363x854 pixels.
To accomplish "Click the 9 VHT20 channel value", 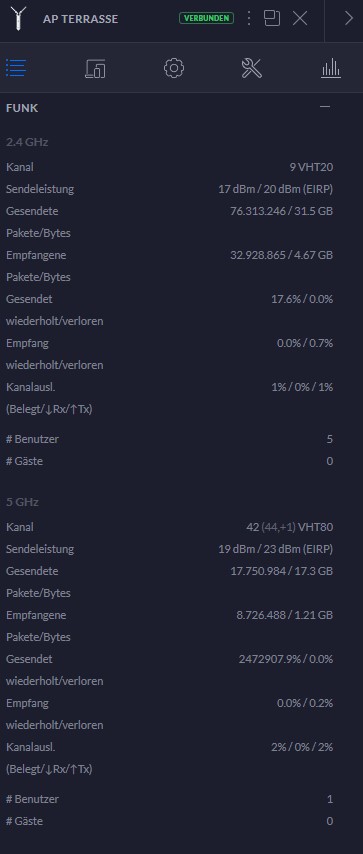I will click(x=311, y=167).
